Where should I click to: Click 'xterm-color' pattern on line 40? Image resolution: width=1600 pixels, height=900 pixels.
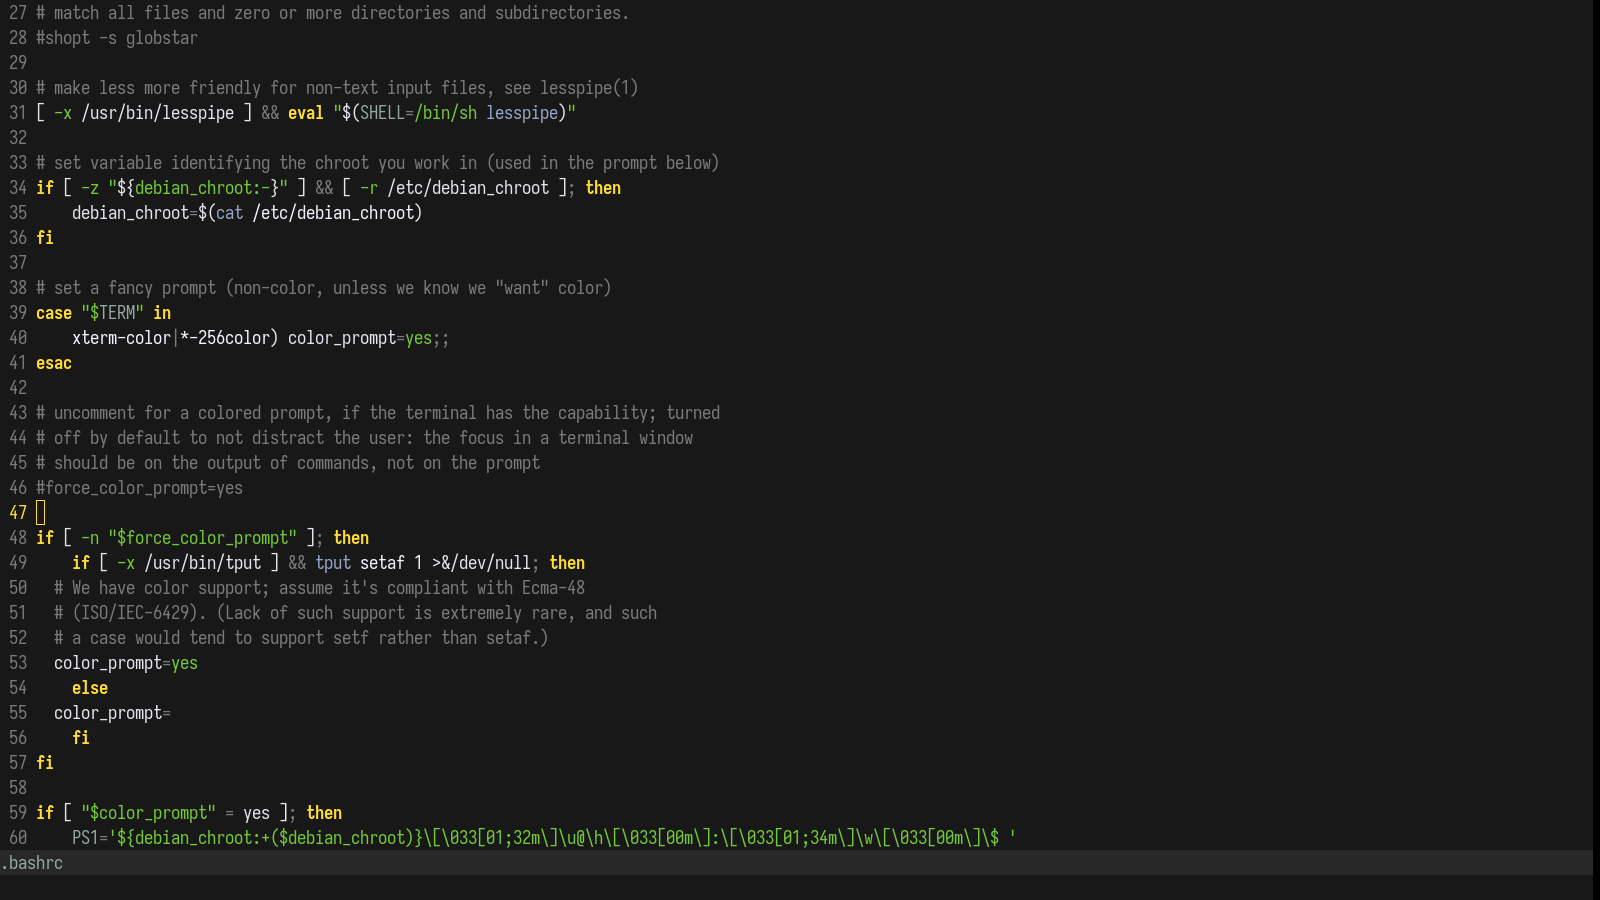click(121, 338)
